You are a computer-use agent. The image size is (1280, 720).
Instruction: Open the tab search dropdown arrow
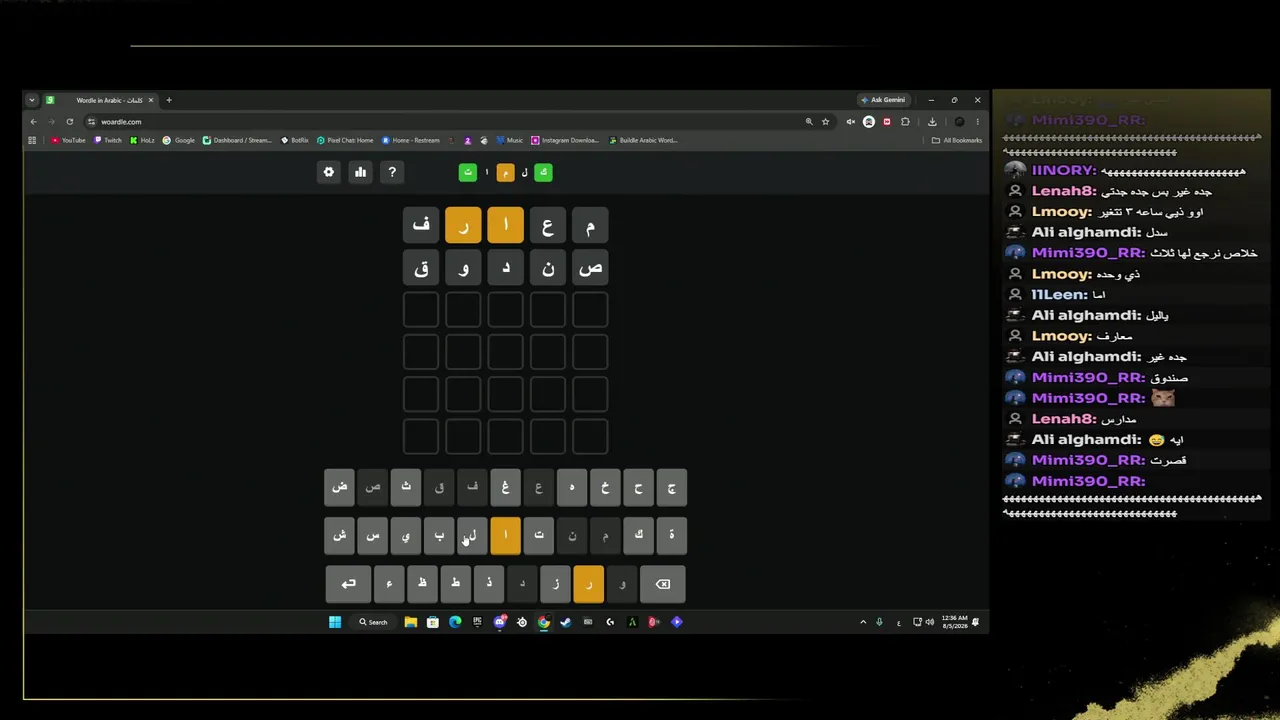[x=32, y=100]
